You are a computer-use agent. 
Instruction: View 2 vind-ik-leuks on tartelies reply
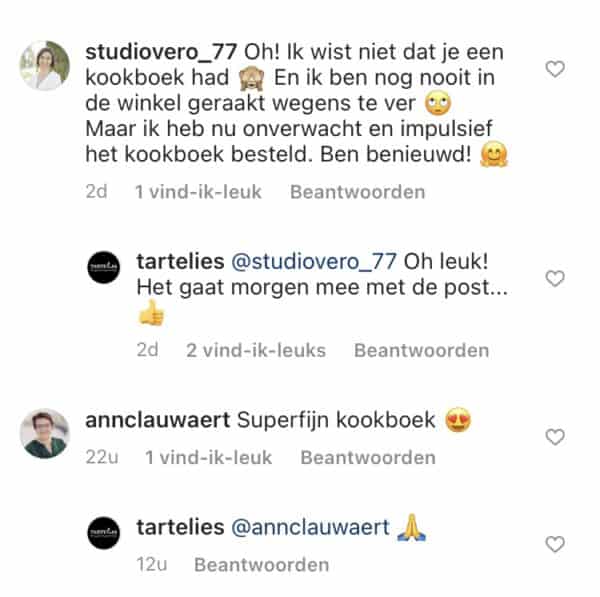pyautogui.click(x=256, y=350)
